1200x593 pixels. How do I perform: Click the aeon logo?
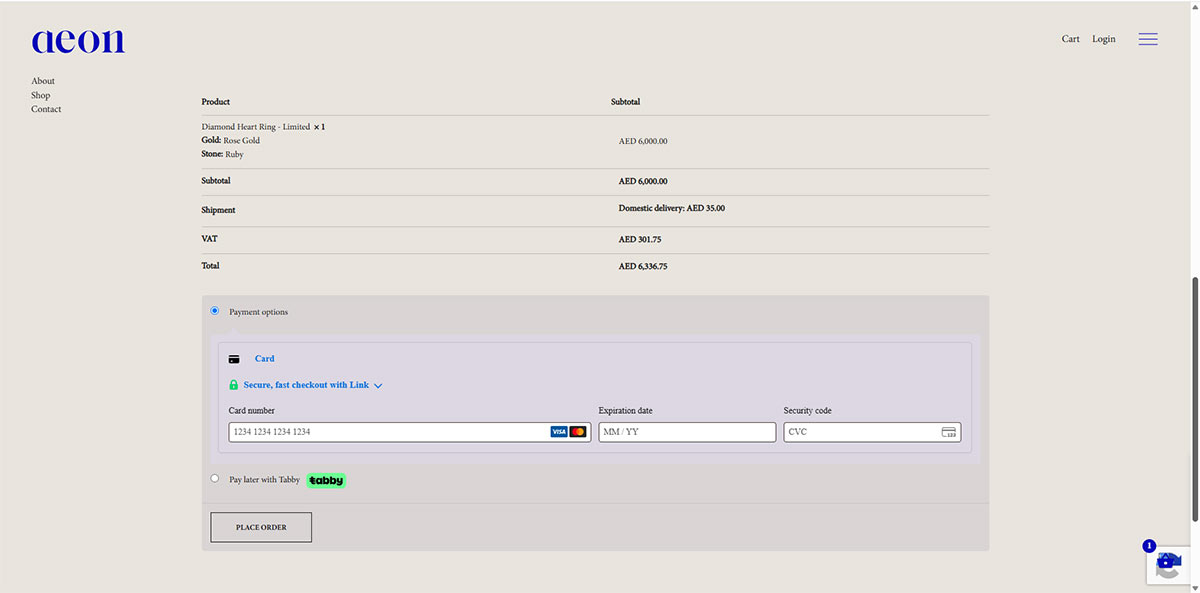tap(78, 40)
